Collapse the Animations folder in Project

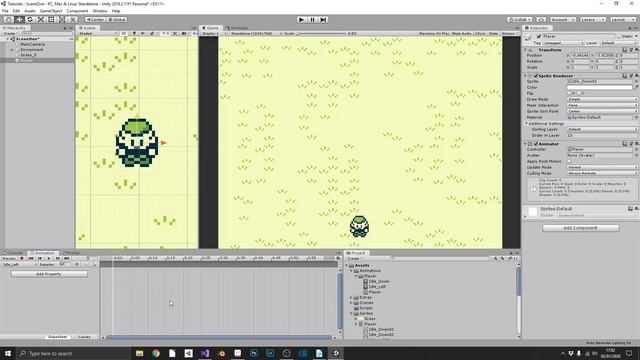coord(351,271)
